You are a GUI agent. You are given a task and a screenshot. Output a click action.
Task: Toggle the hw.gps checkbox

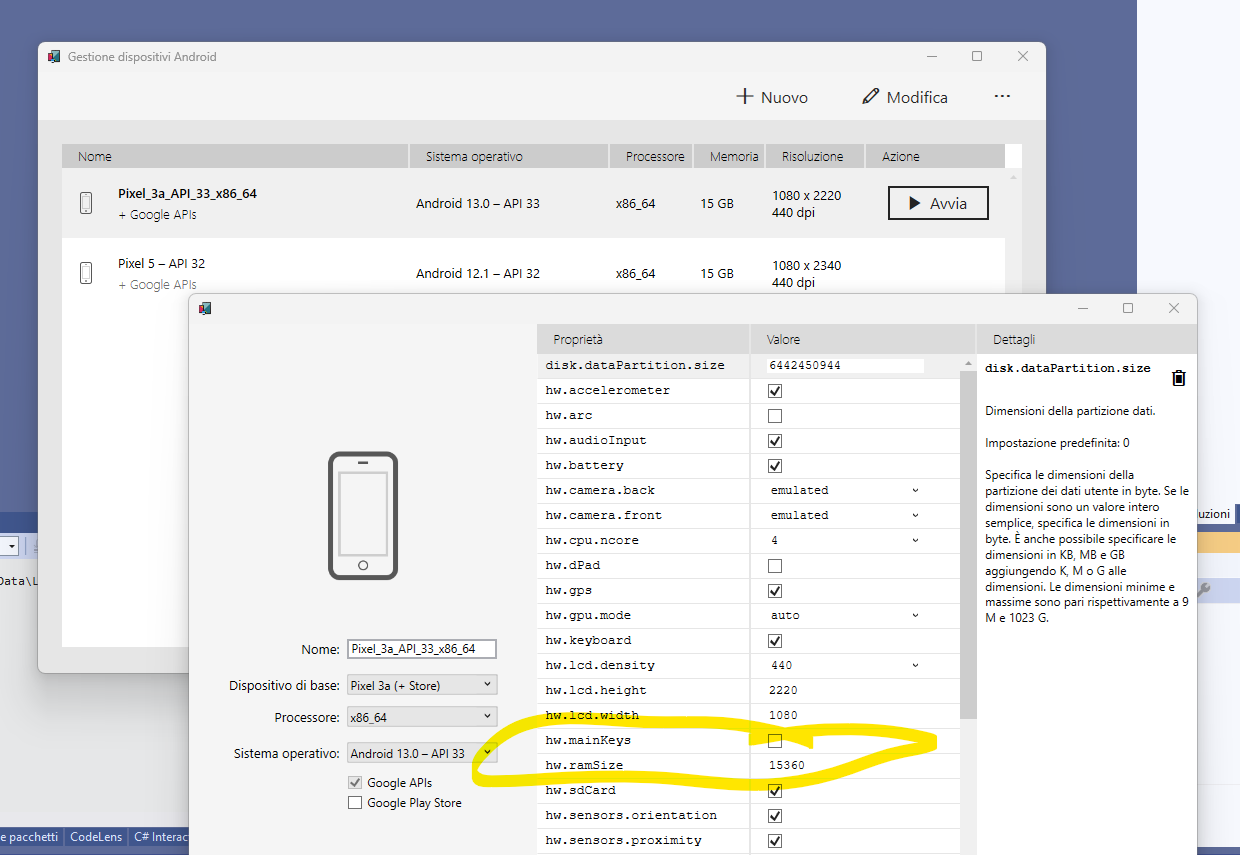pyautogui.click(x=775, y=591)
